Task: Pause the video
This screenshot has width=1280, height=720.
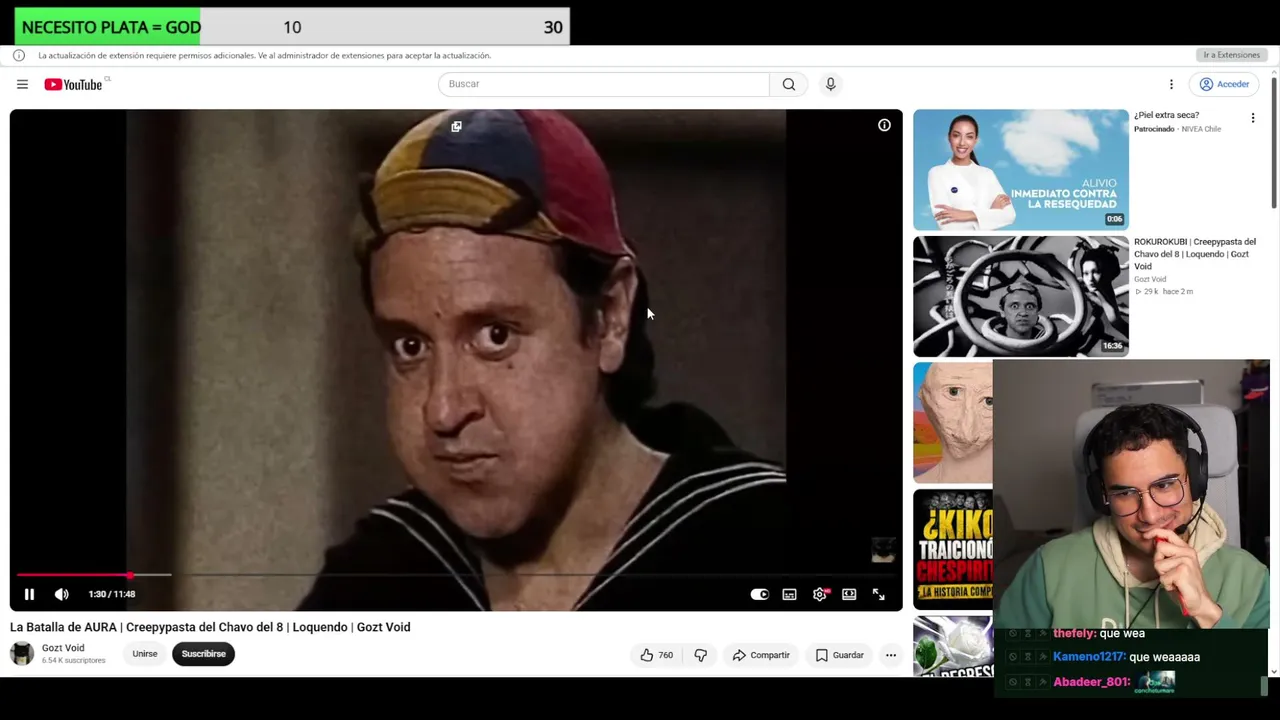Action: 29,594
